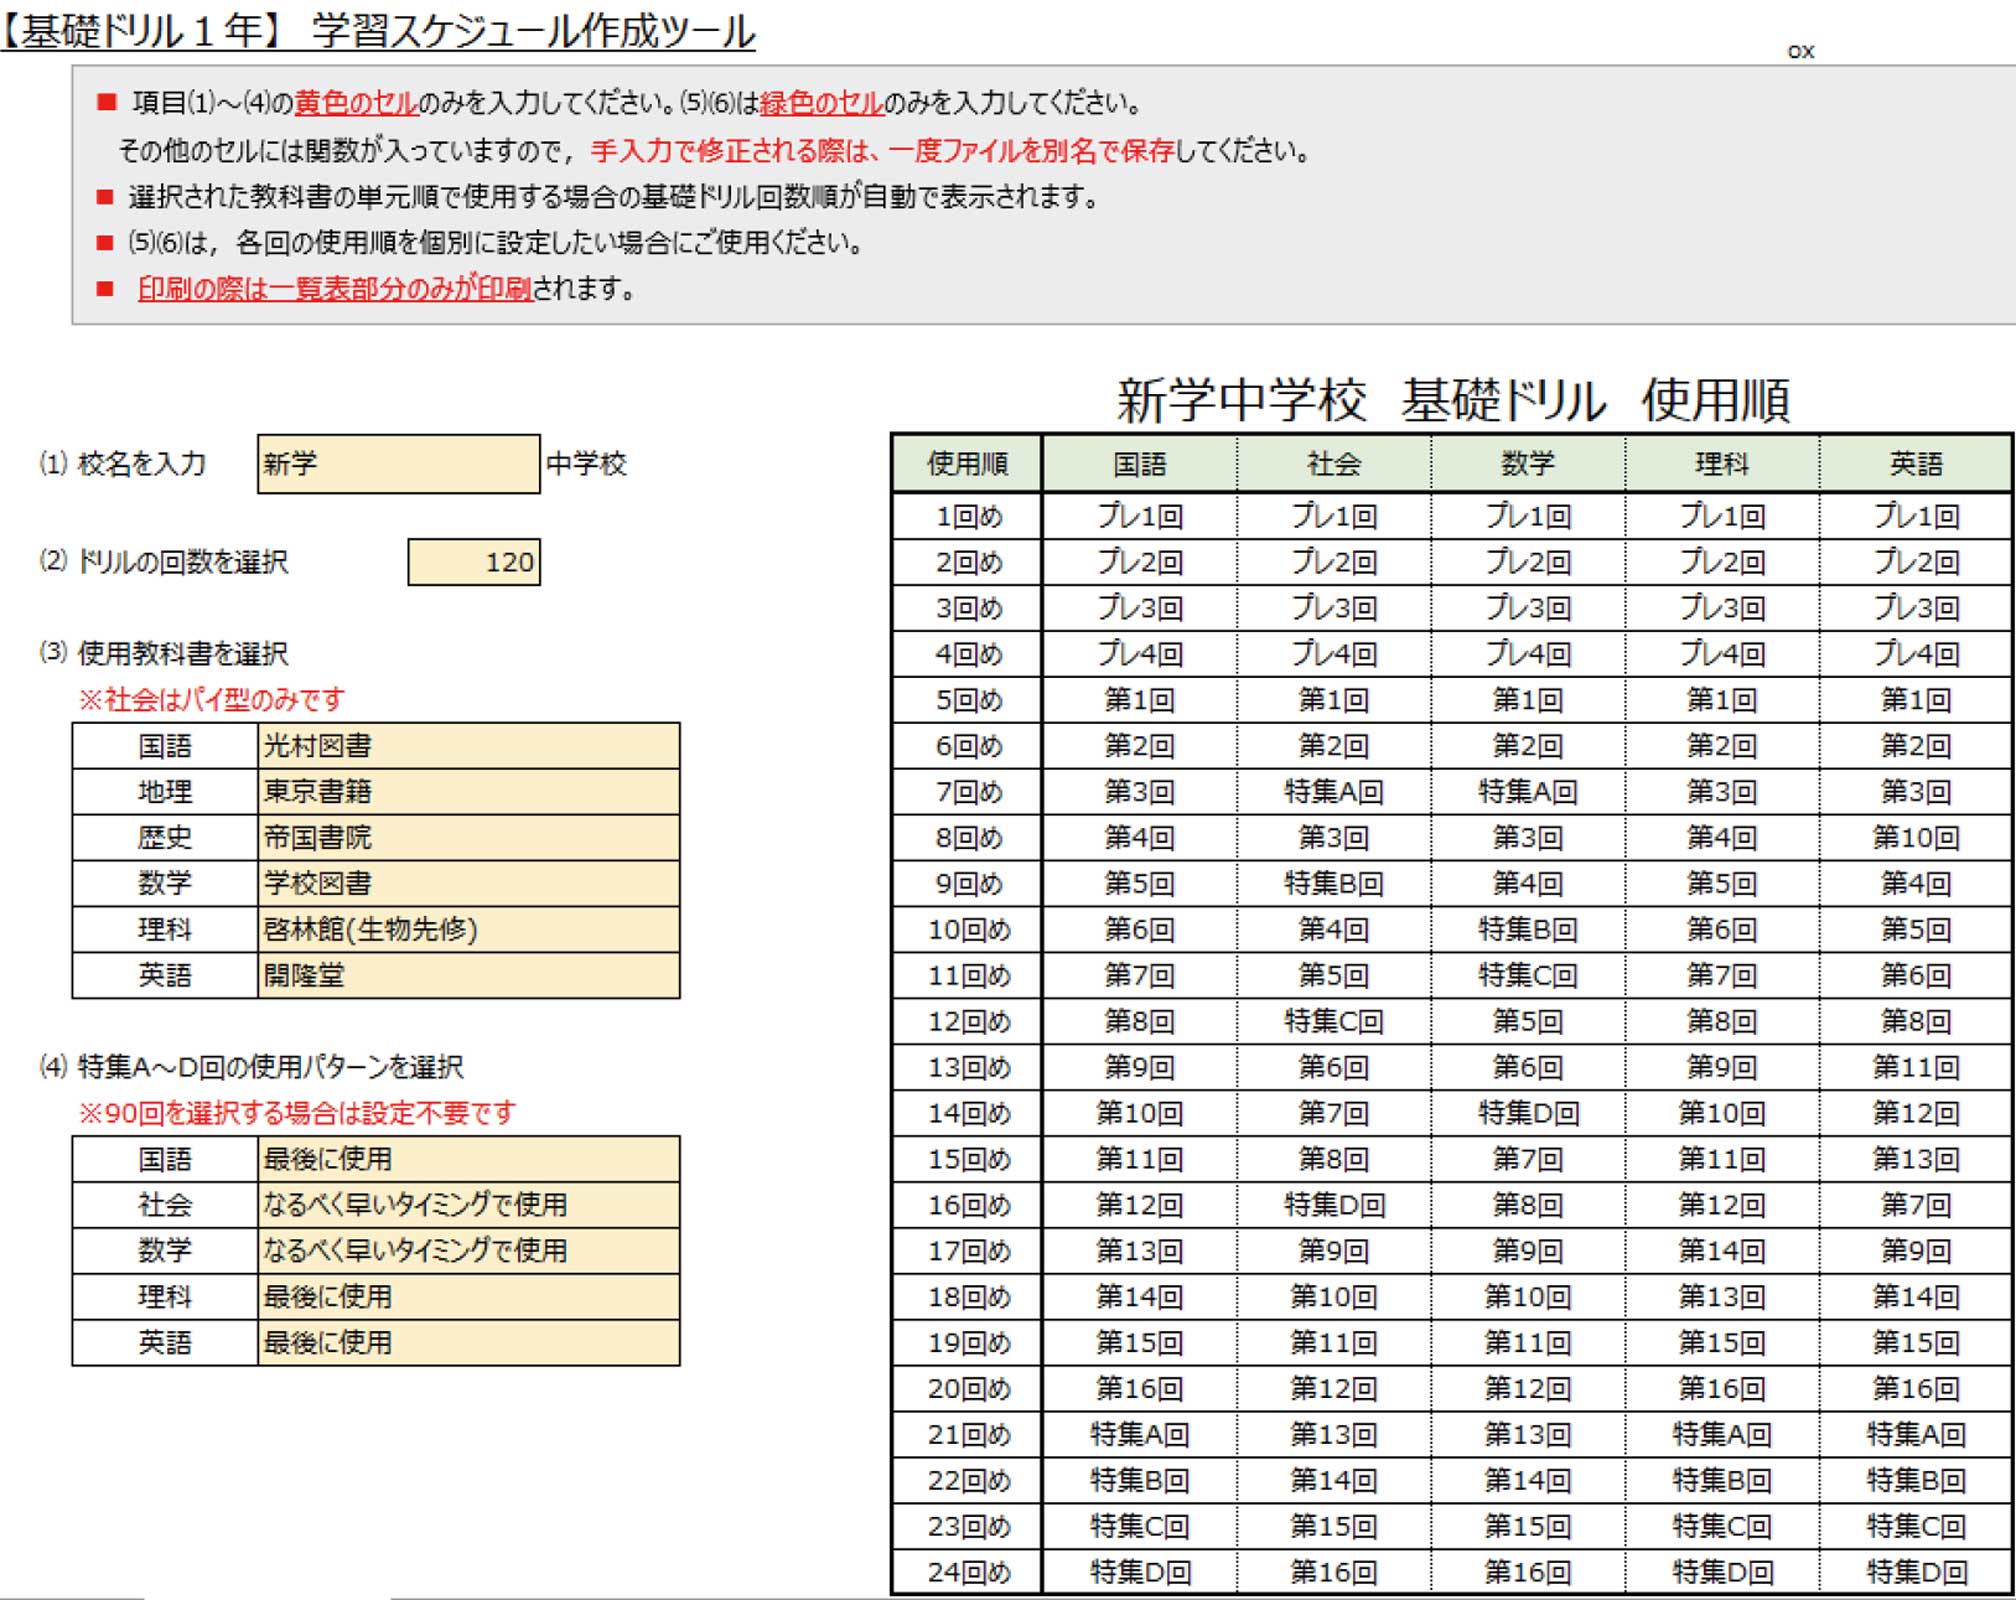Click the 中学校 suffix text
Viewport: 2016px width, 1600px height.
pyautogui.click(x=587, y=464)
